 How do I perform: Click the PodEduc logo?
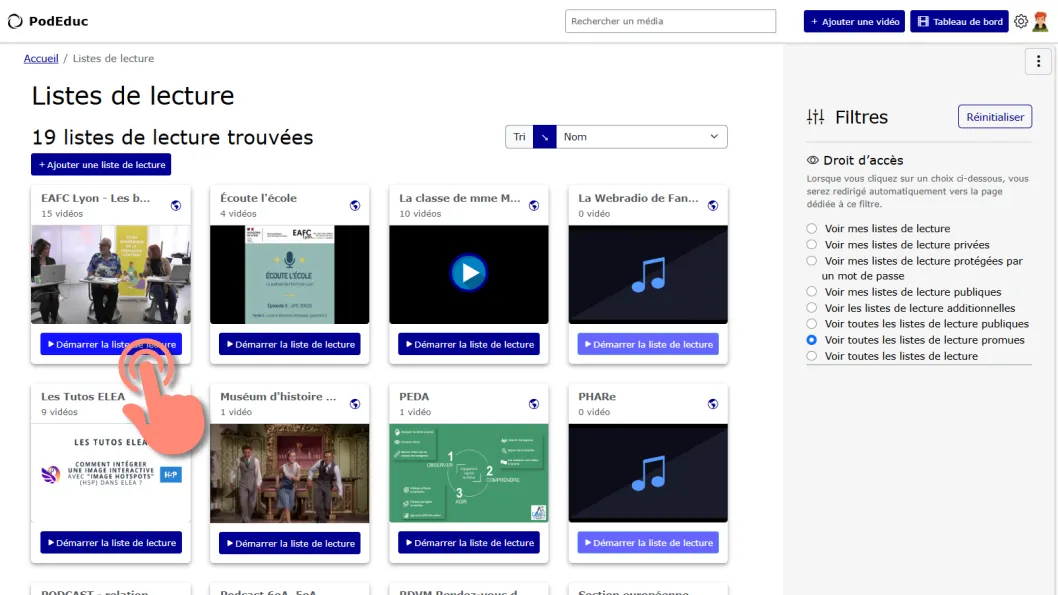pos(48,21)
